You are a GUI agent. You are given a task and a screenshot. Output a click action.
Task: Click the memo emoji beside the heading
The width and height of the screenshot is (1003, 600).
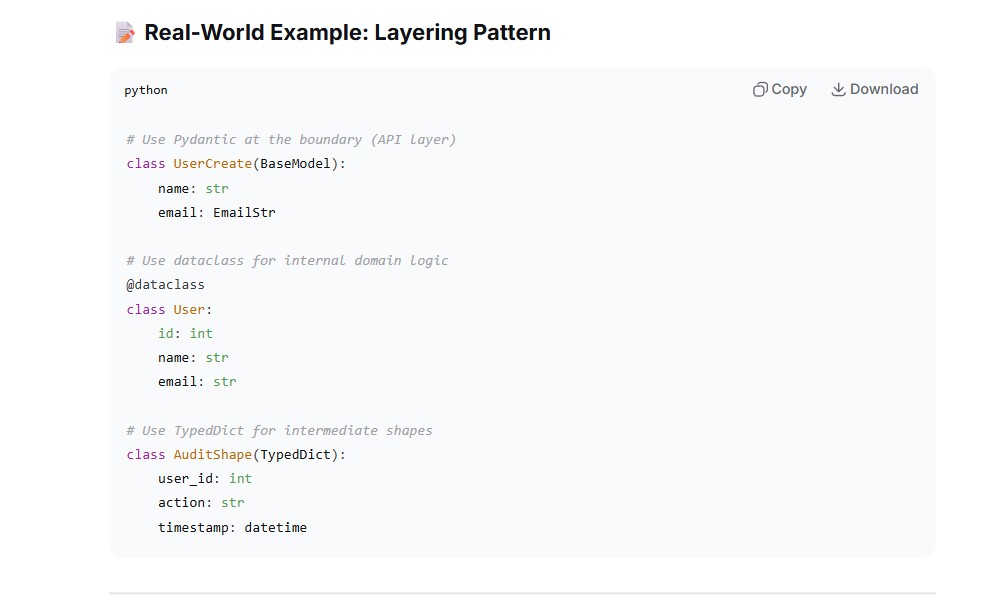125,33
